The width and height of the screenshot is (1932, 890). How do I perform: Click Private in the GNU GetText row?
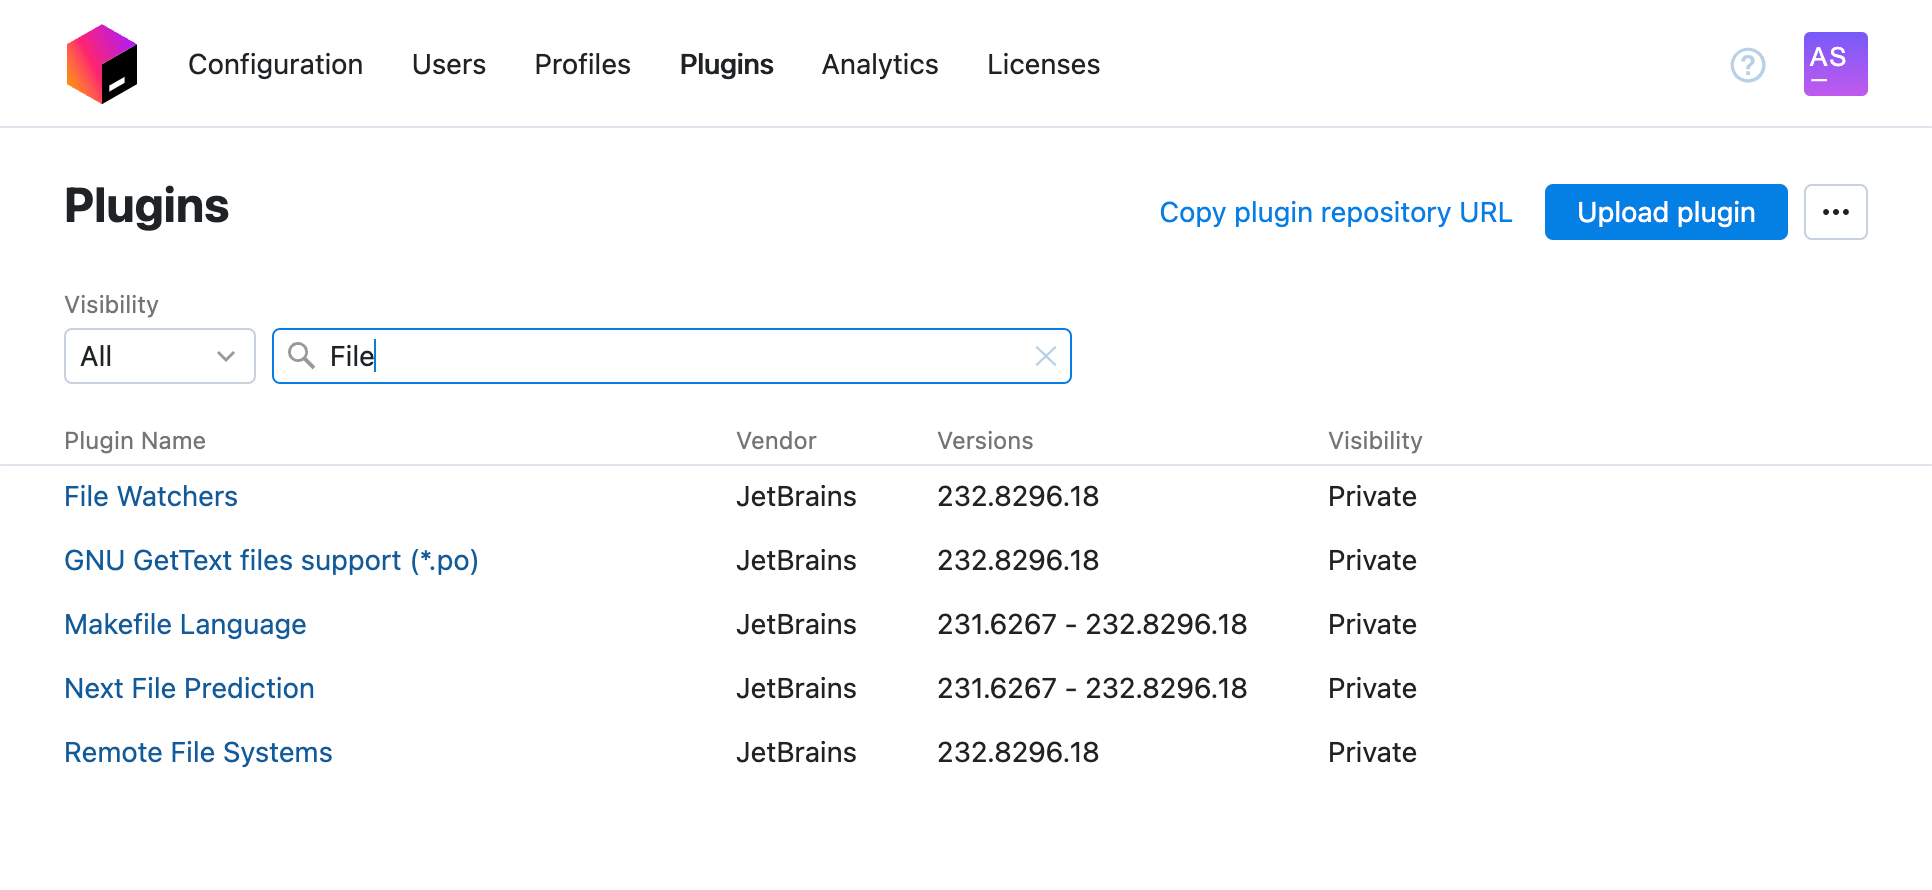coord(1372,561)
